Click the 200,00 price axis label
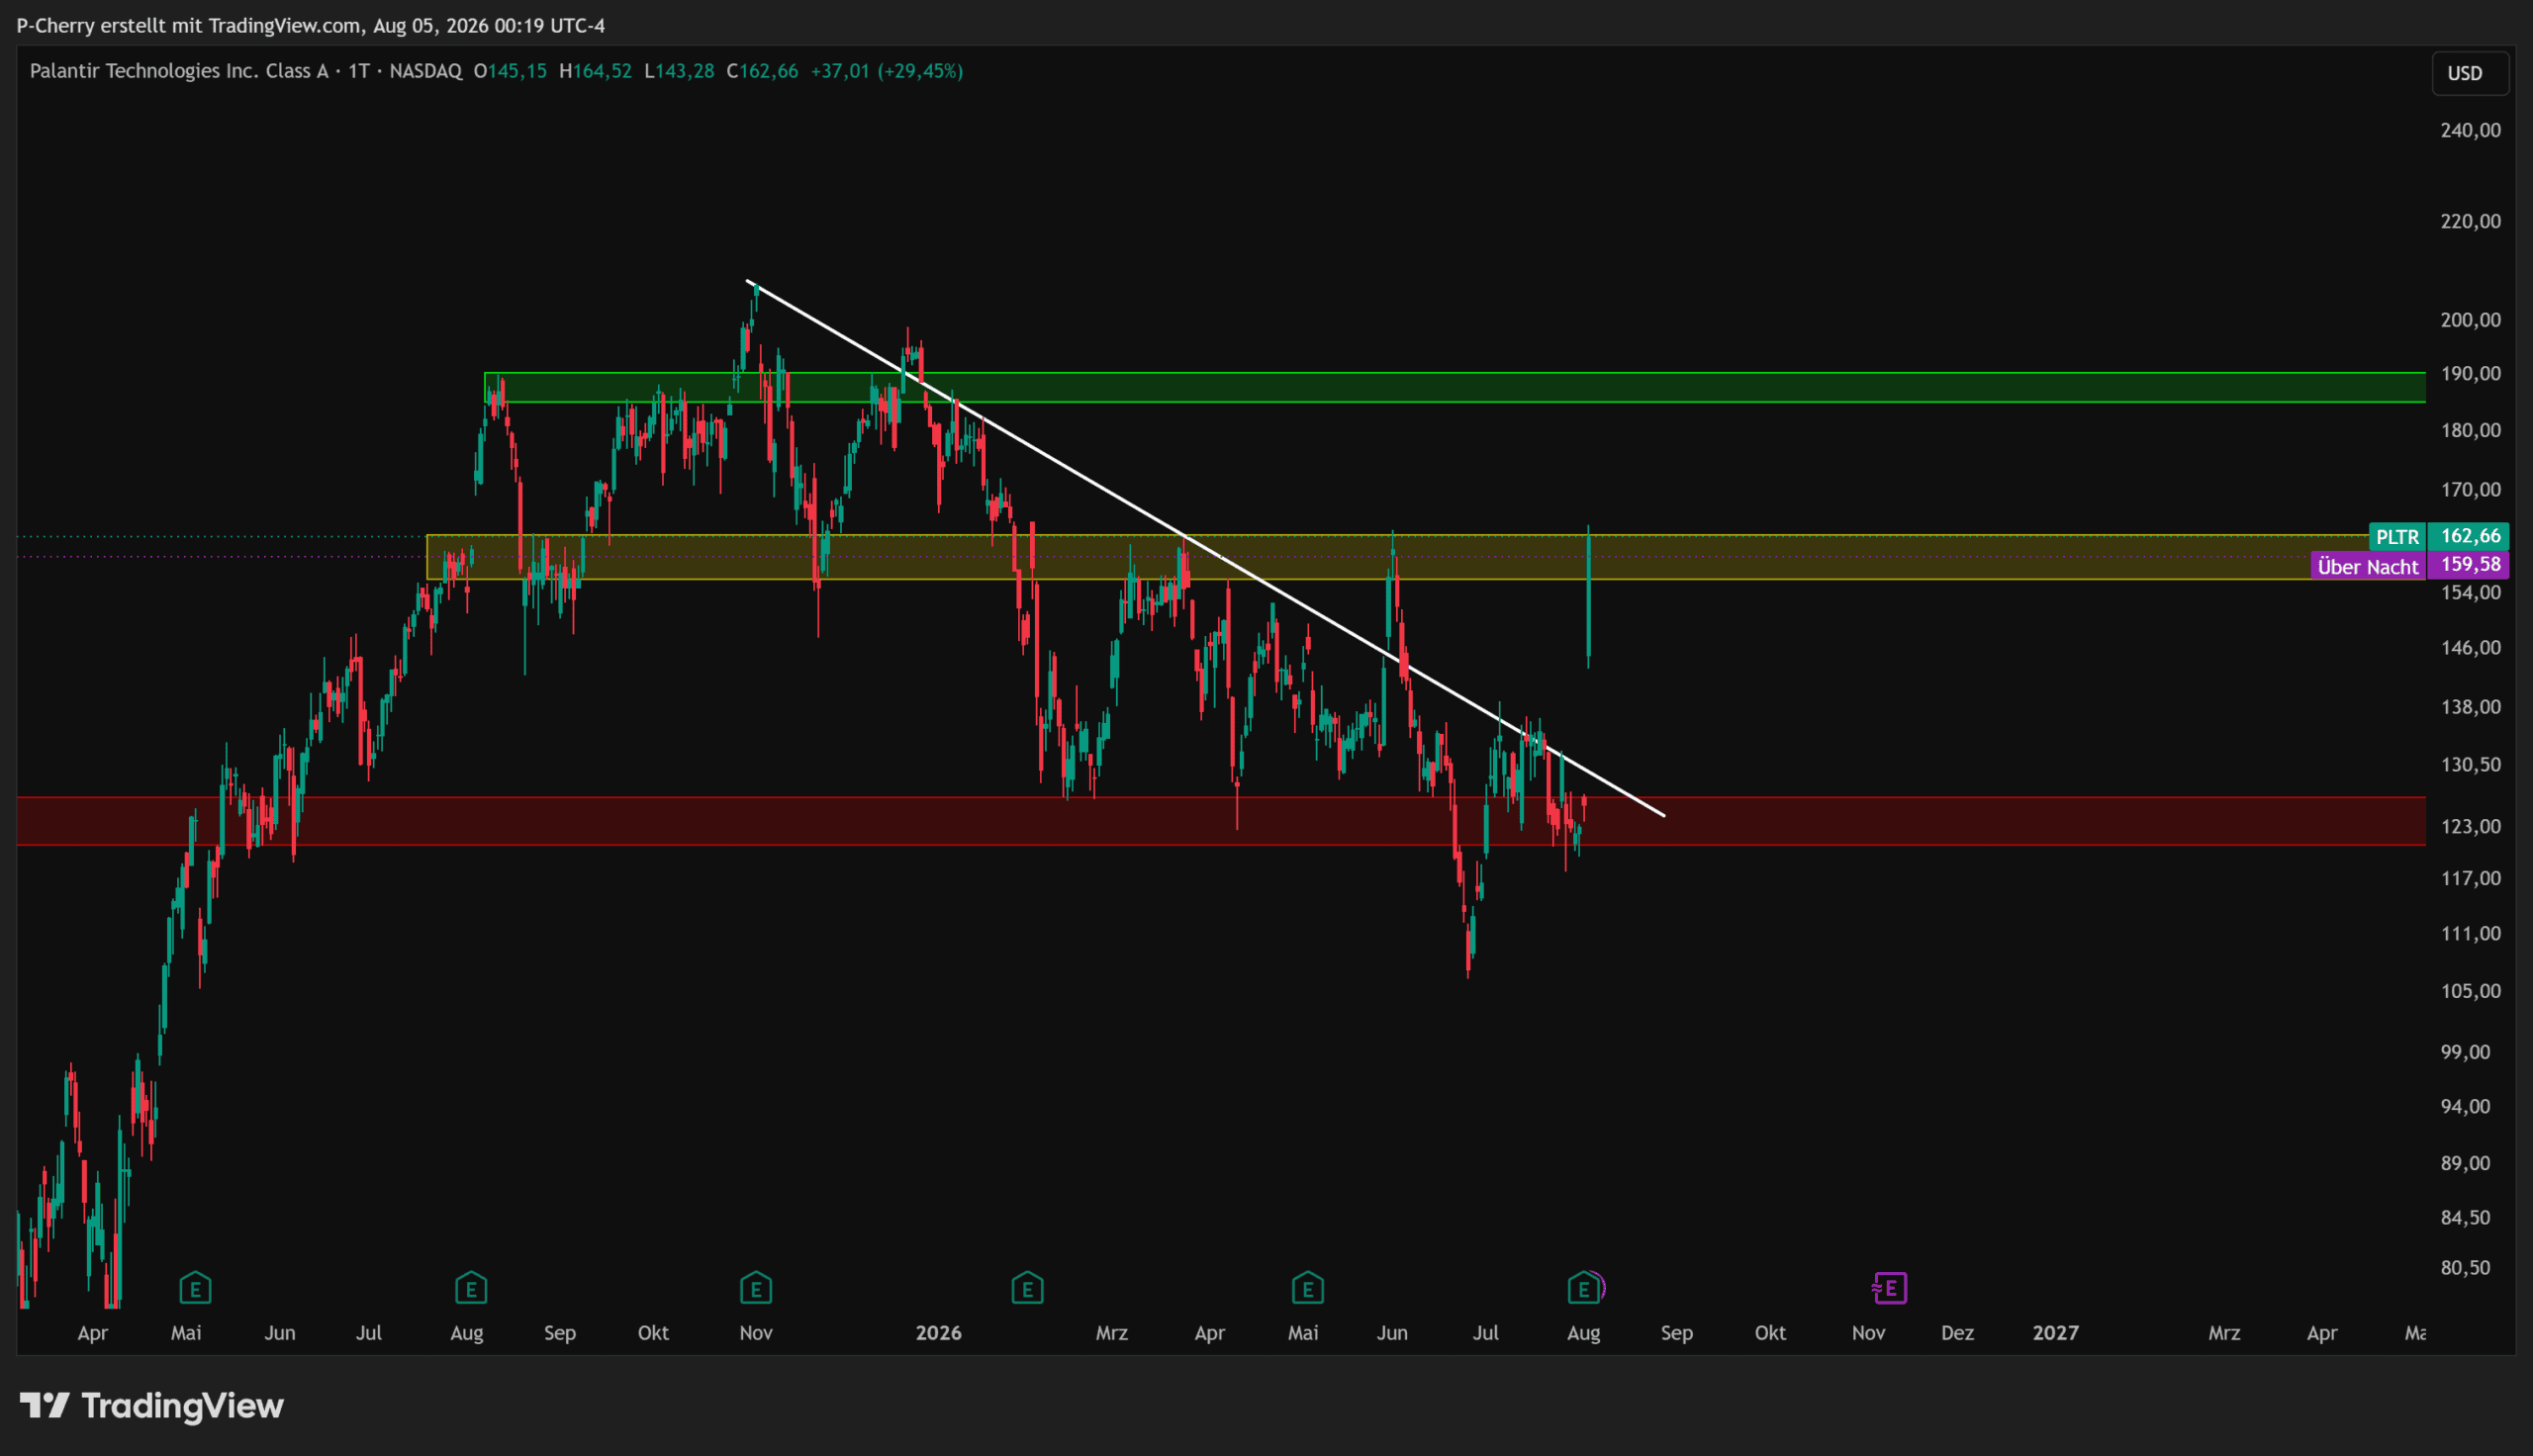This screenshot has width=2533, height=1456. coord(2471,320)
